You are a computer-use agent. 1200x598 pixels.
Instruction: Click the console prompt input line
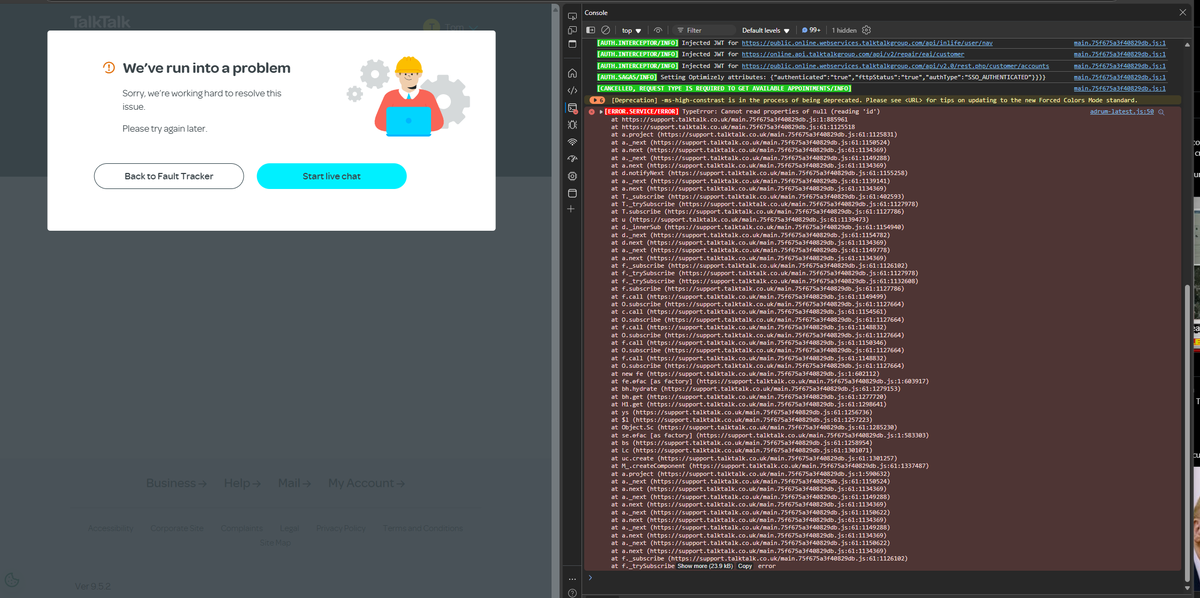(885, 578)
